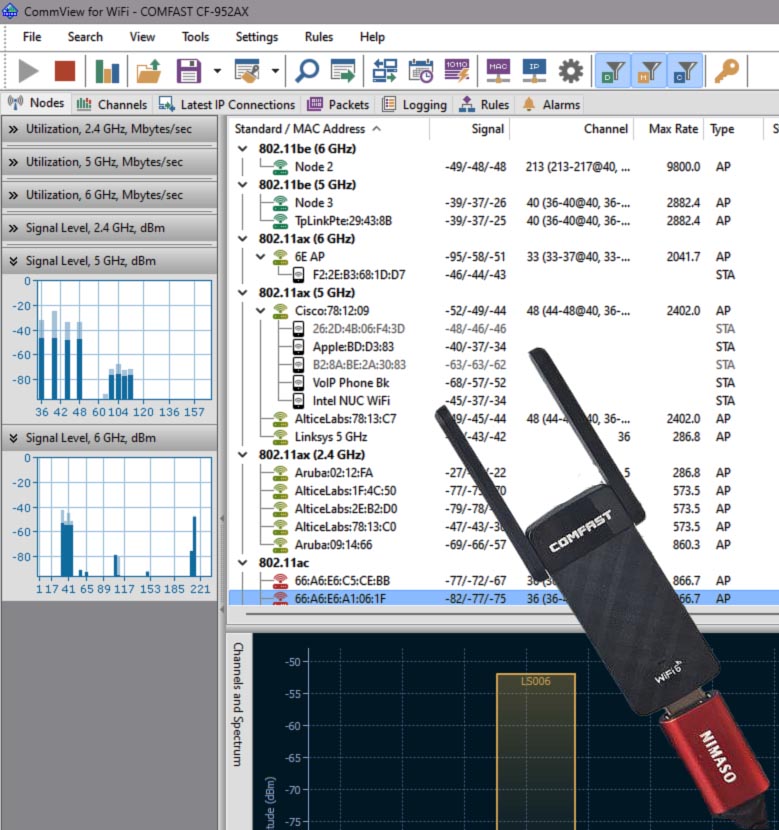Image resolution: width=779 pixels, height=830 pixels.
Task: Sort by the Type column header
Action: 733,129
